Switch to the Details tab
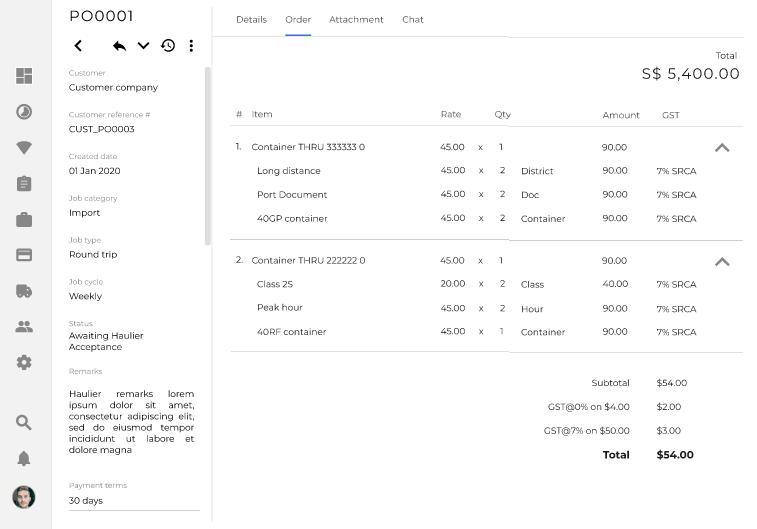This screenshot has height=529, width=757. [251, 20]
